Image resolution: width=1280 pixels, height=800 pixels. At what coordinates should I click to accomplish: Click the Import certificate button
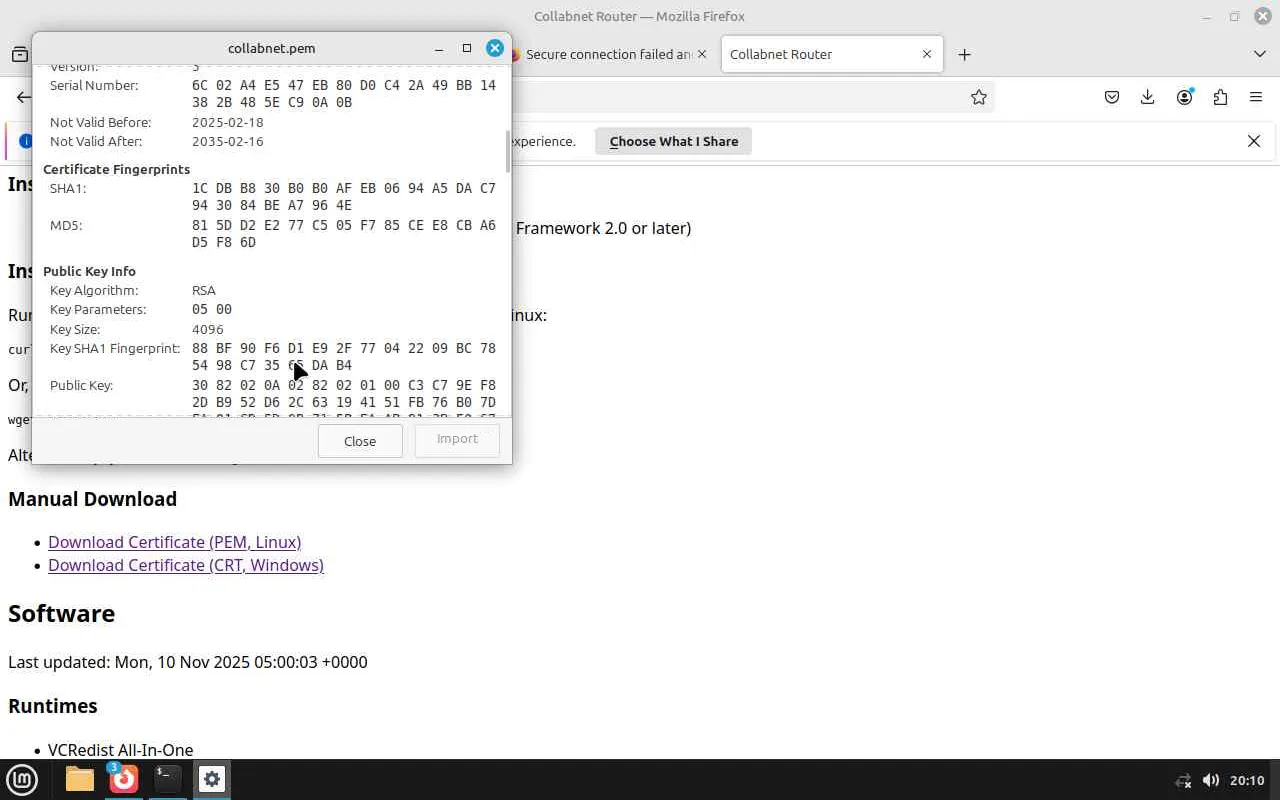click(x=457, y=439)
